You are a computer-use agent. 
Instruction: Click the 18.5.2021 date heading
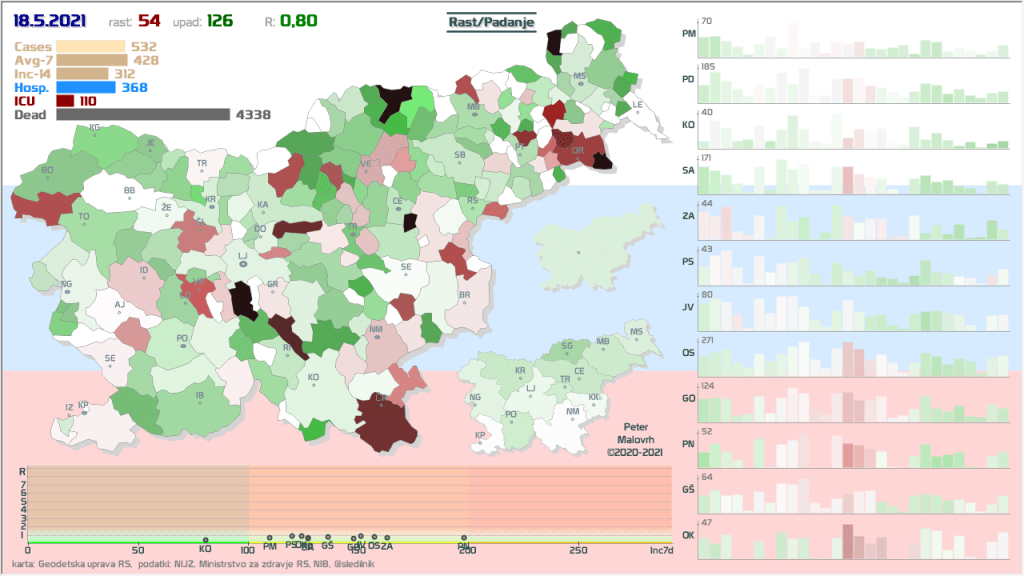48,21
